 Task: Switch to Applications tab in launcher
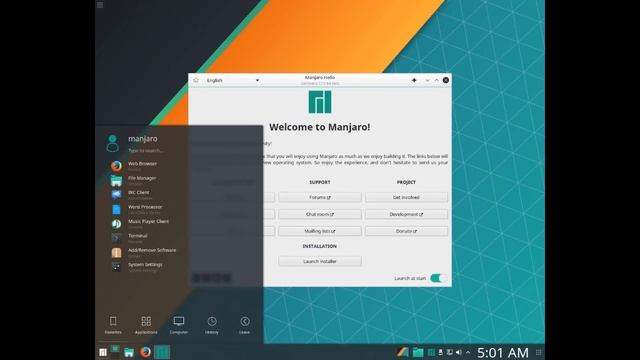[146, 325]
